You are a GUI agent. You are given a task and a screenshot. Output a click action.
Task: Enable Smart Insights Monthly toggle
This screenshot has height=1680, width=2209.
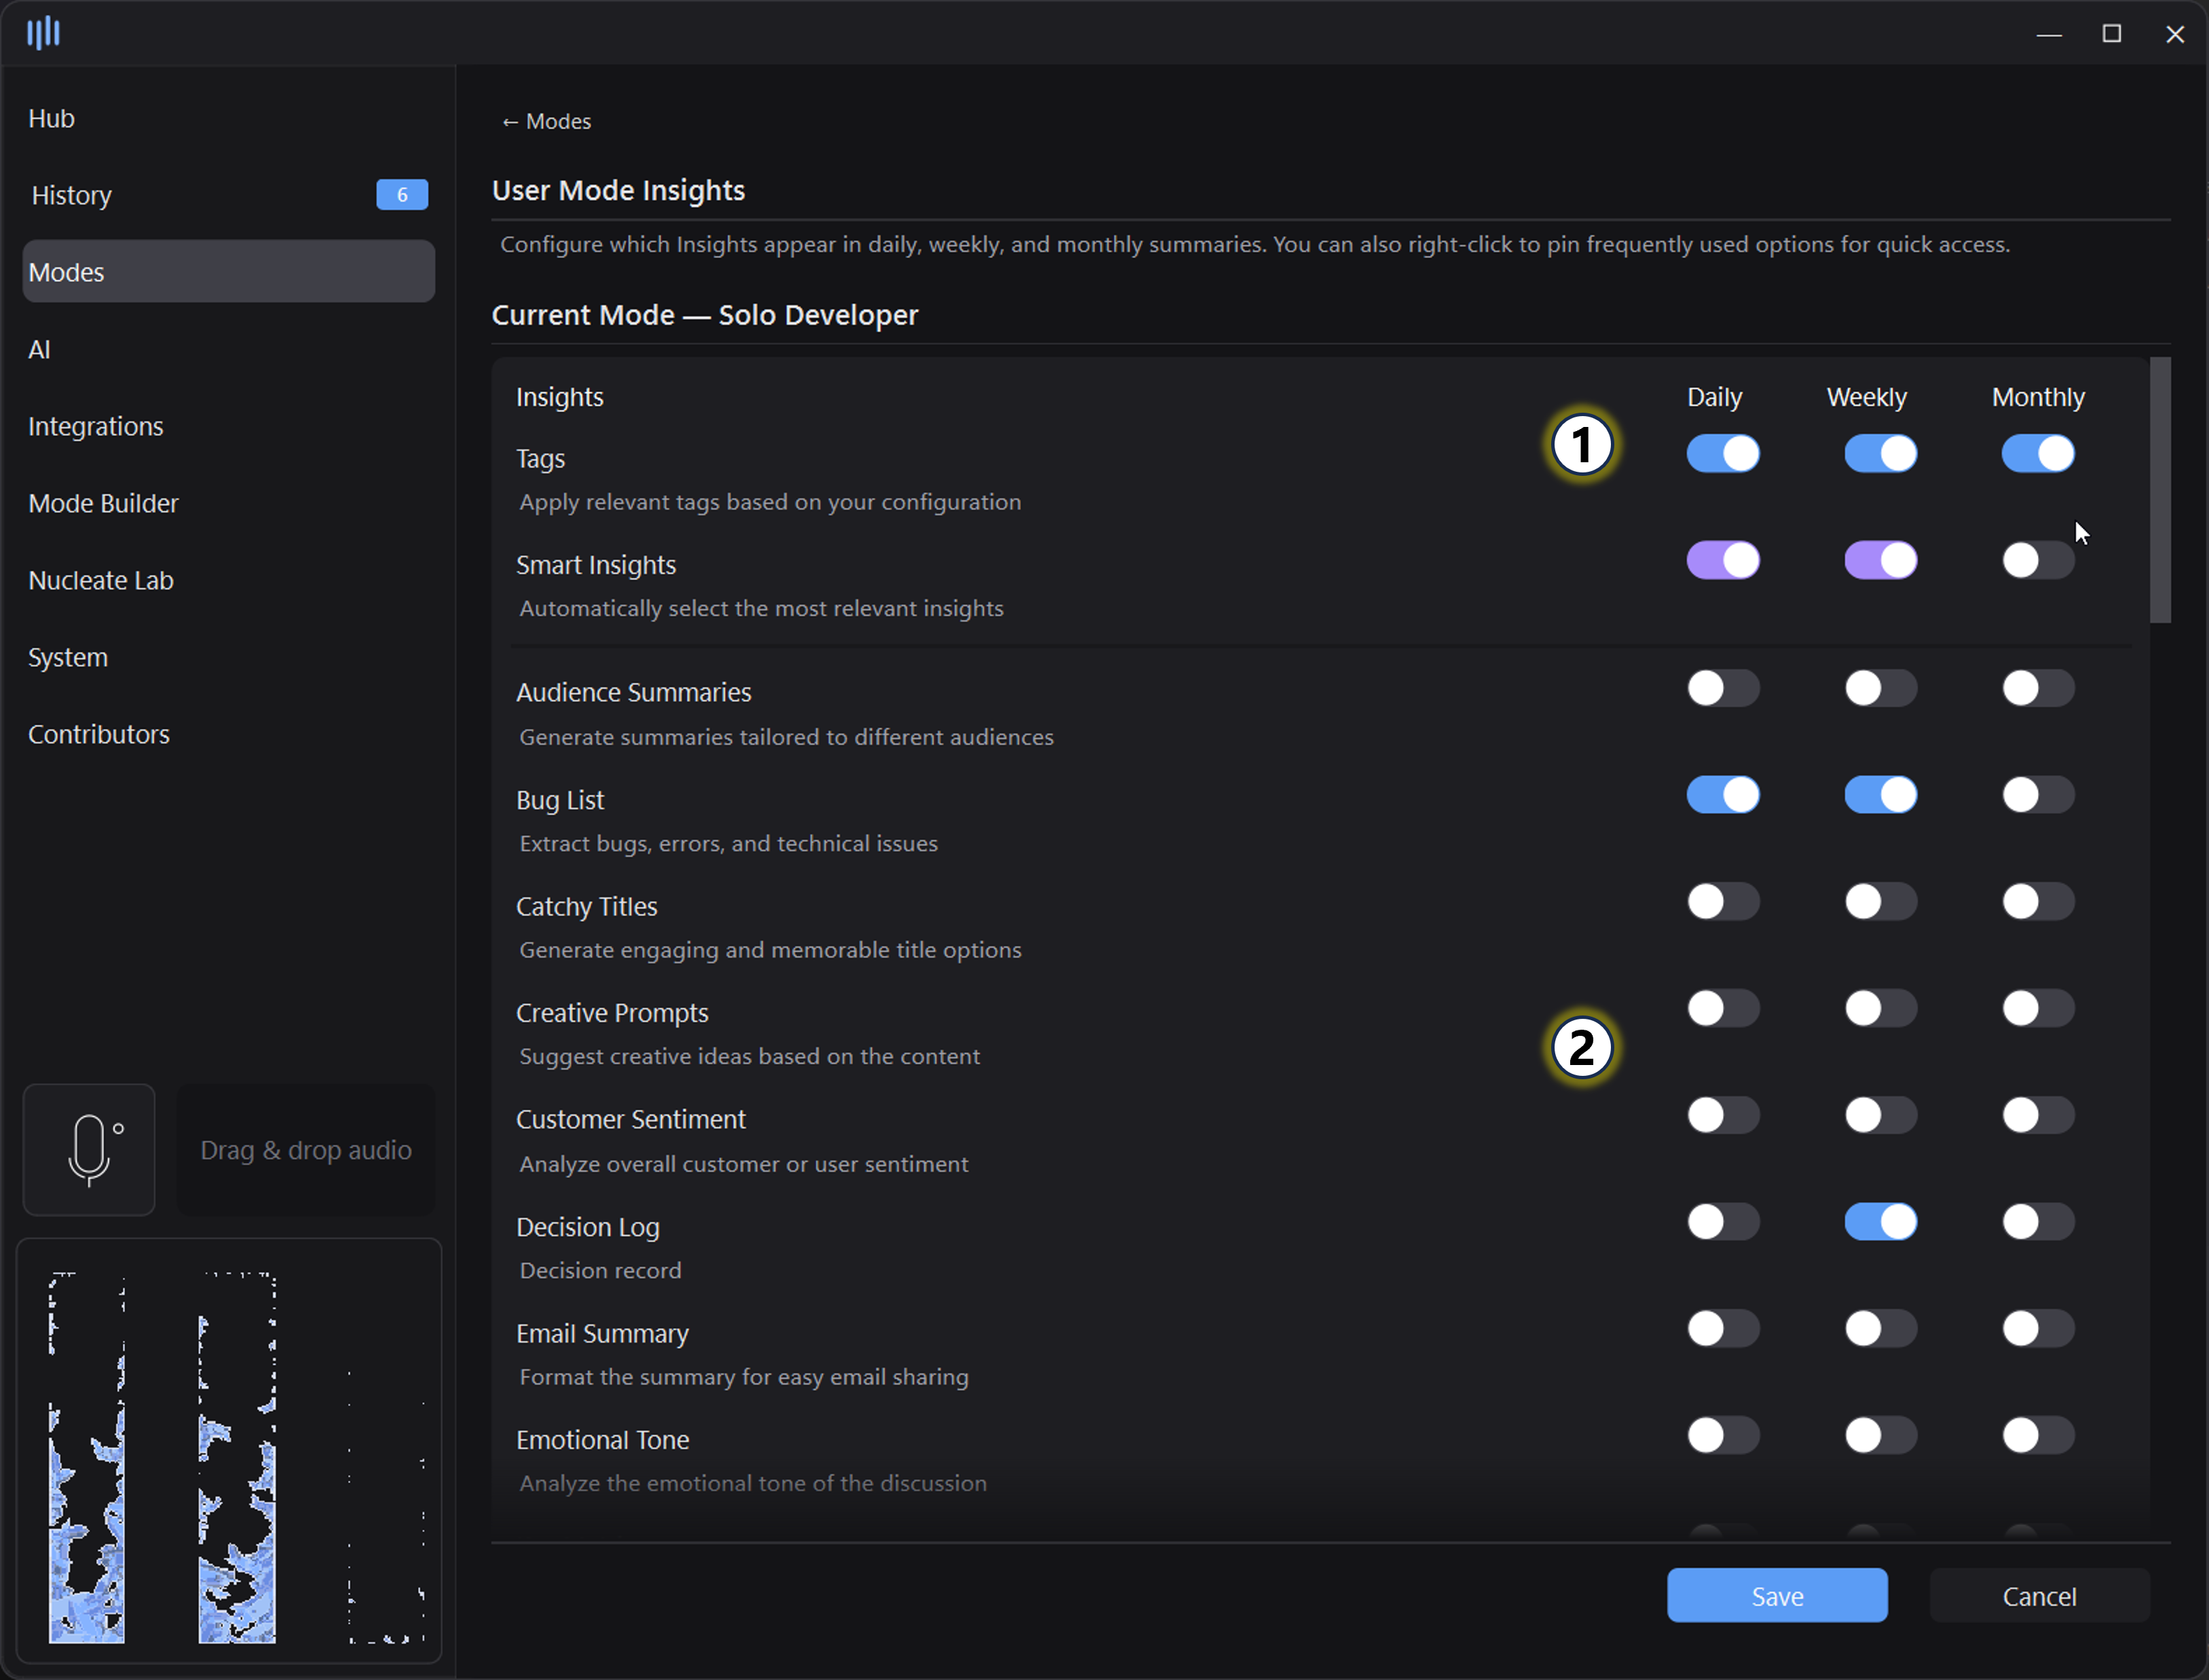click(2038, 560)
